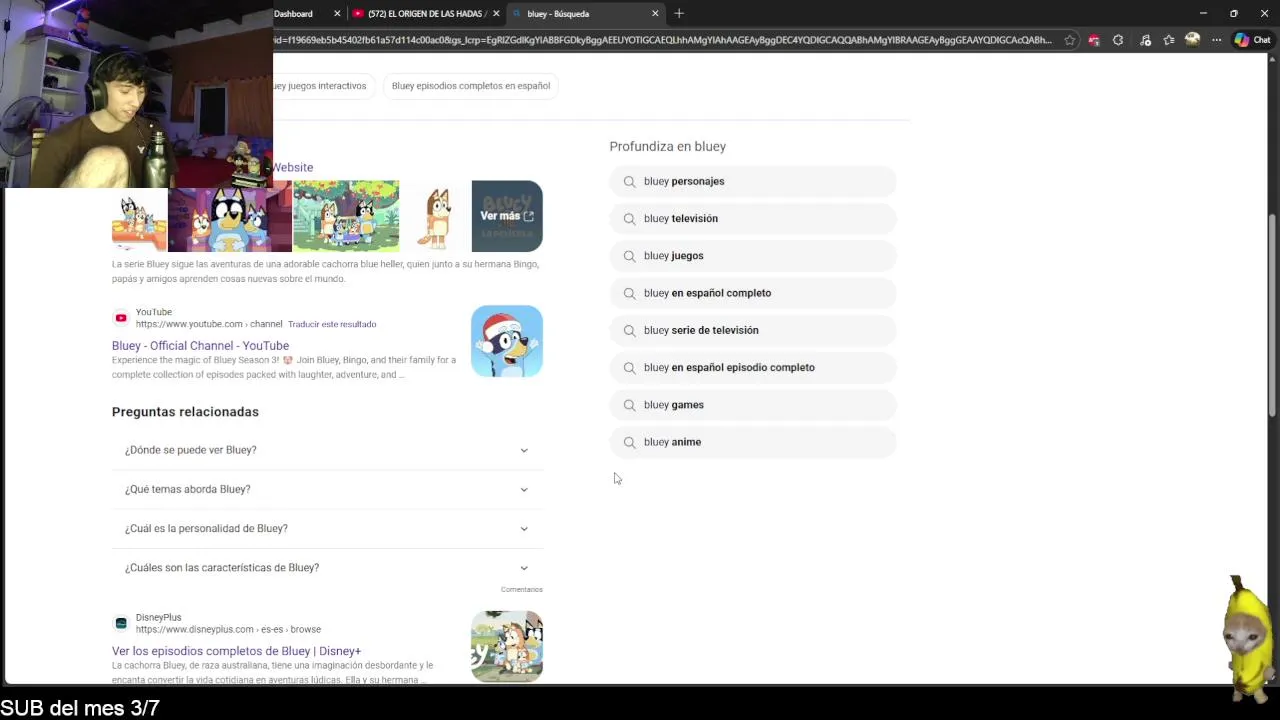
Task: Close the Dashboard tab
Action: pos(337,13)
